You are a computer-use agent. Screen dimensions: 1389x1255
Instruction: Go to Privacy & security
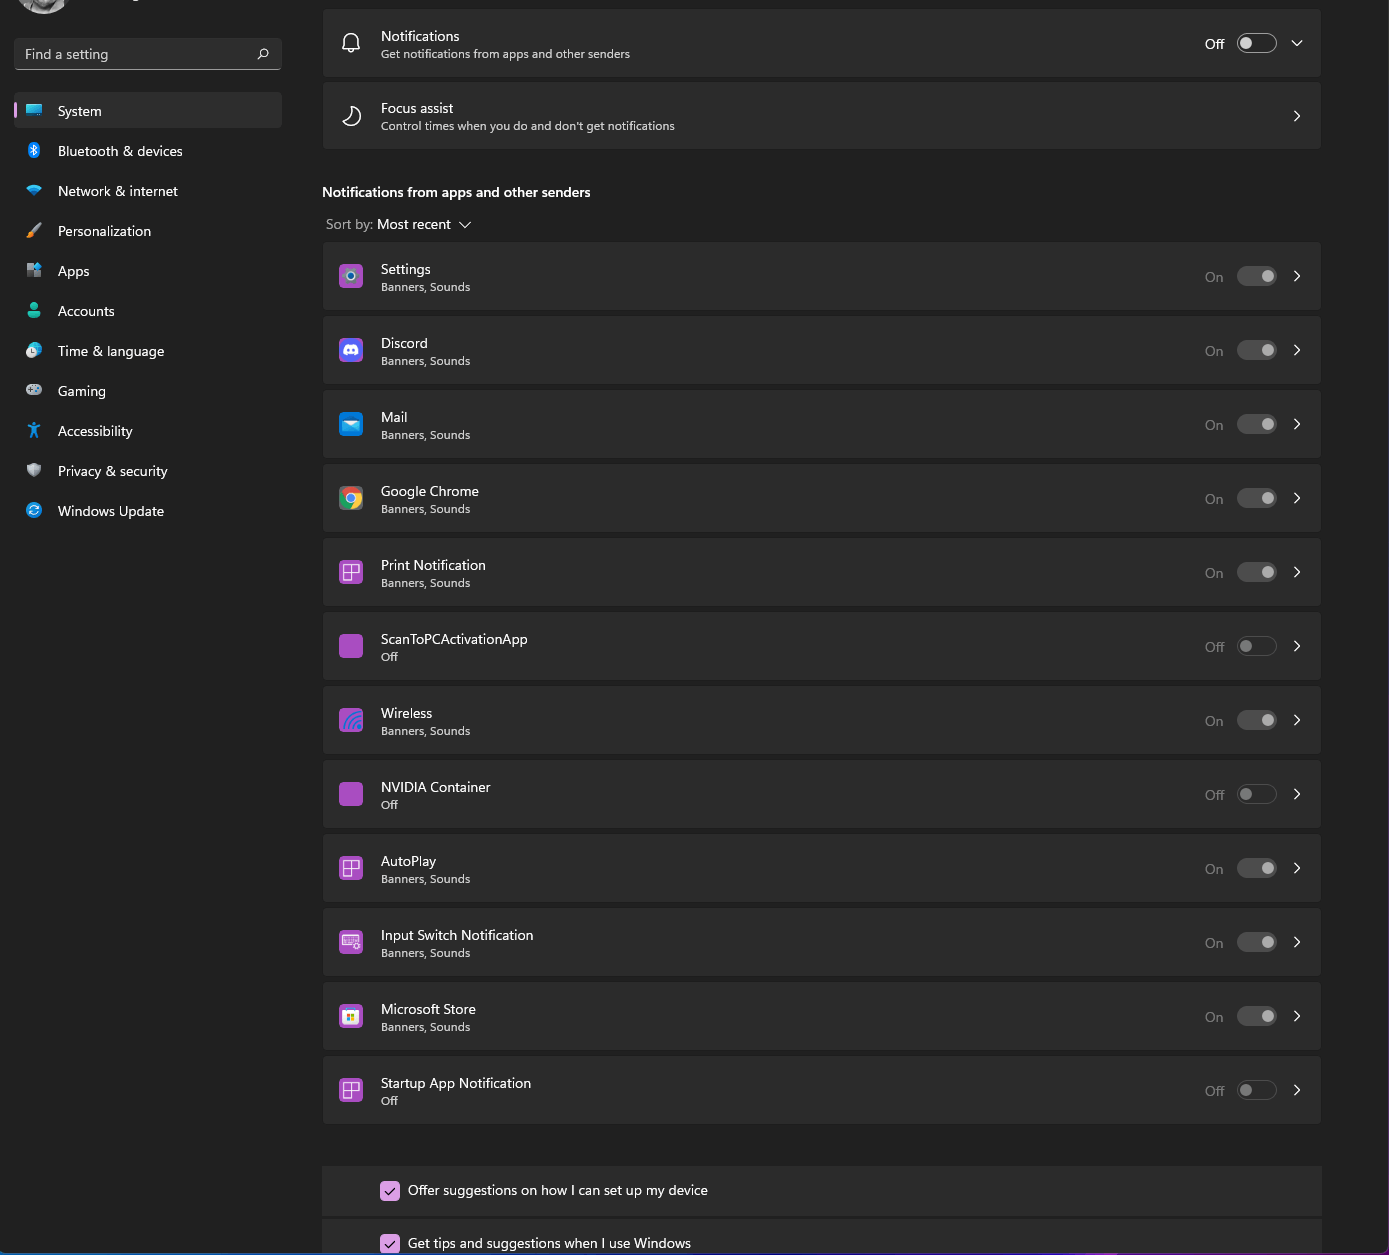148,470
